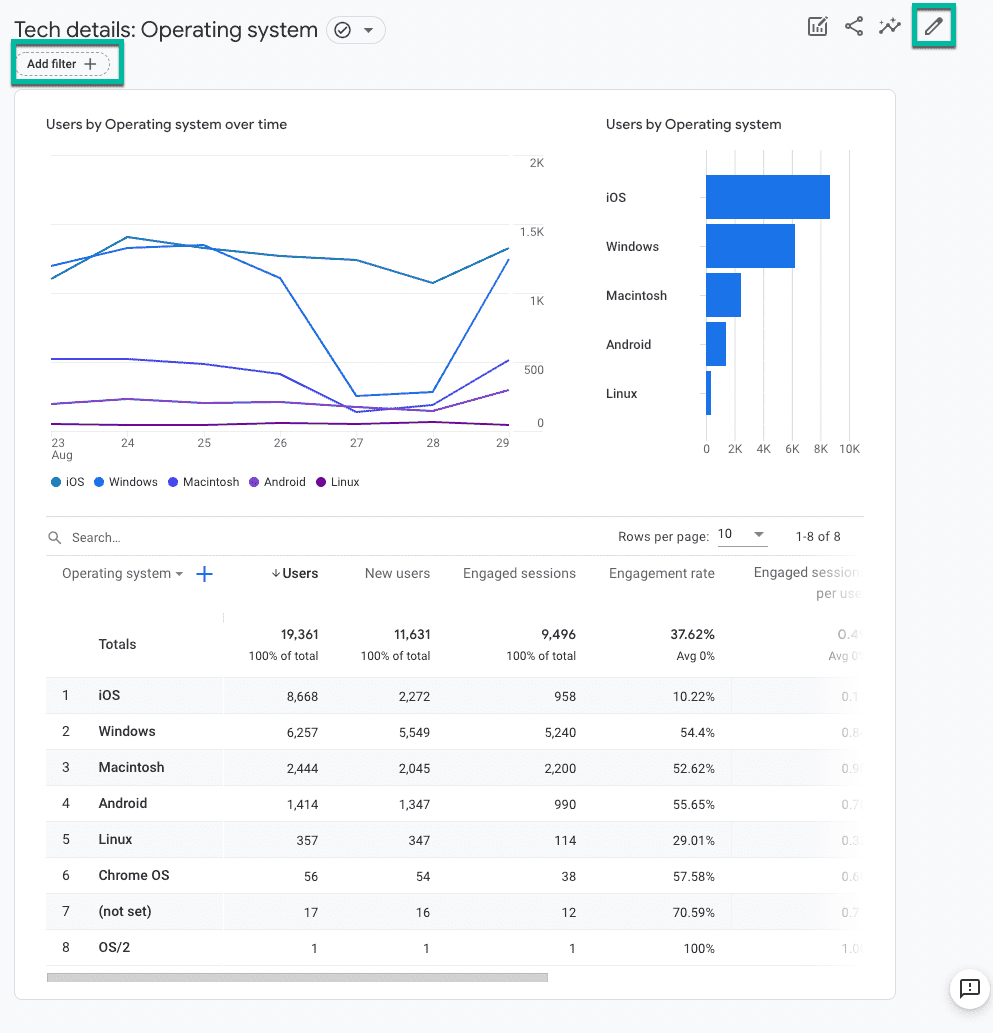Click the pencil customize report icon

[934, 27]
